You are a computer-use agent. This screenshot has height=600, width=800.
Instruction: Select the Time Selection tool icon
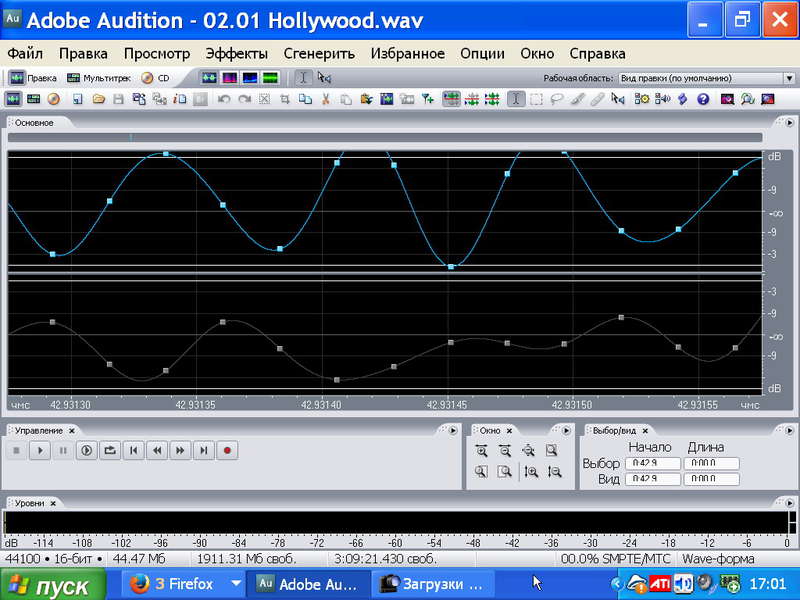(516, 99)
